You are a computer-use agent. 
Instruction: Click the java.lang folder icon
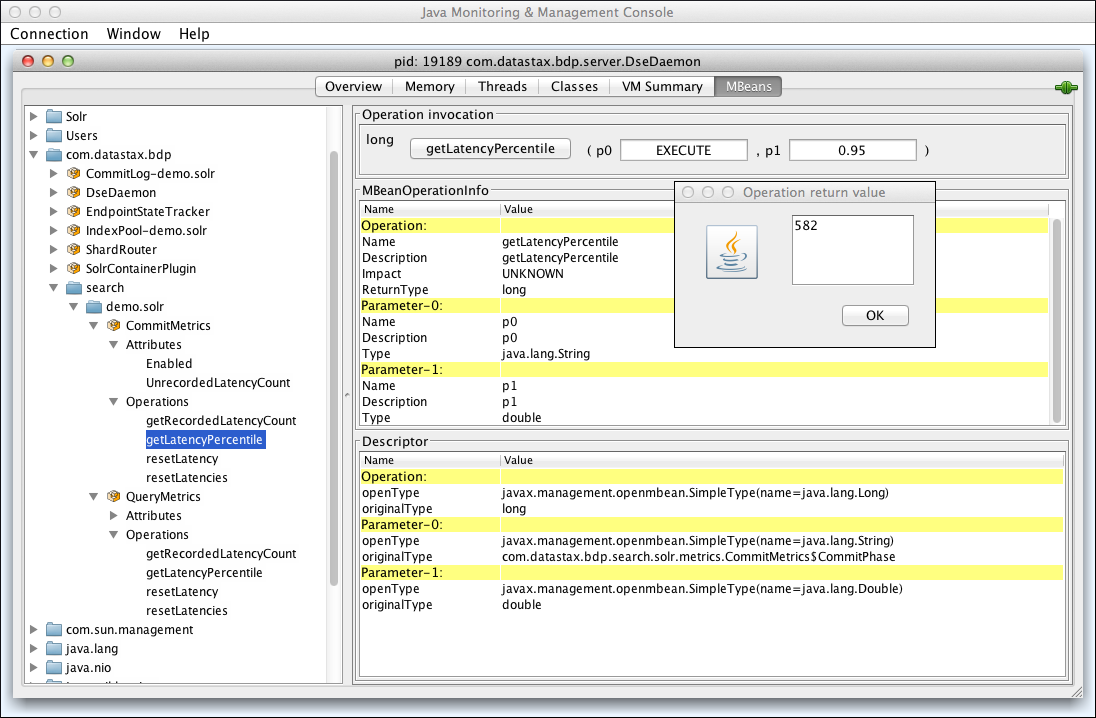coord(53,648)
